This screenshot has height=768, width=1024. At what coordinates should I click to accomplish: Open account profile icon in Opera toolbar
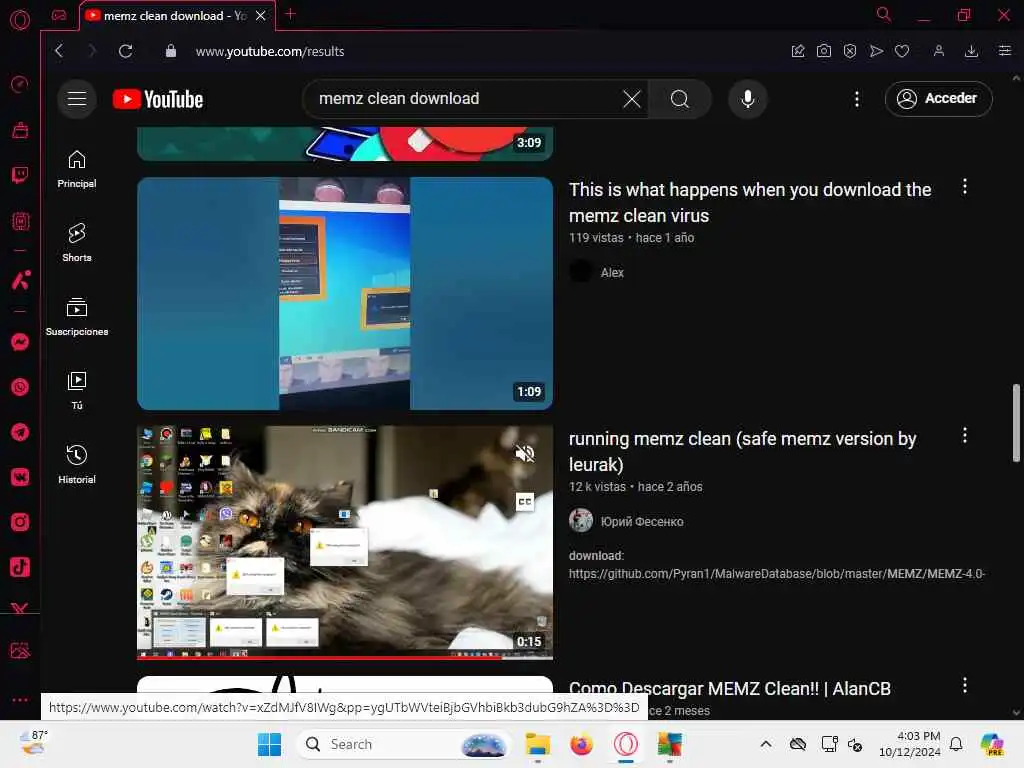[938, 51]
